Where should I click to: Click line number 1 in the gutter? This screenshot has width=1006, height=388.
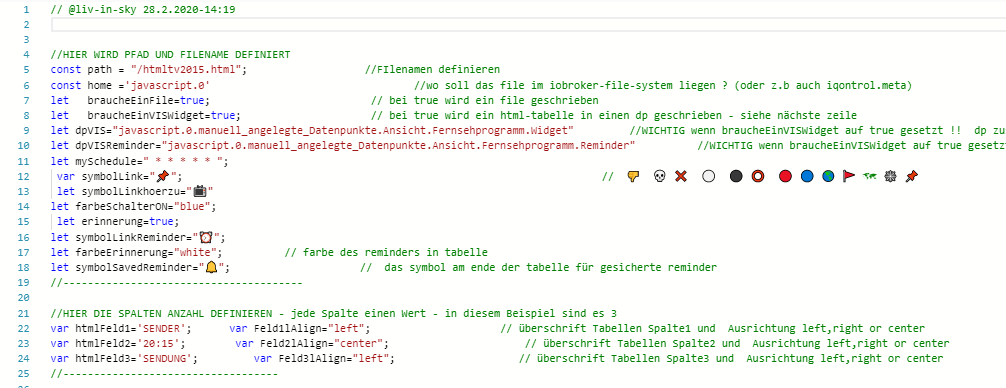pos(25,10)
